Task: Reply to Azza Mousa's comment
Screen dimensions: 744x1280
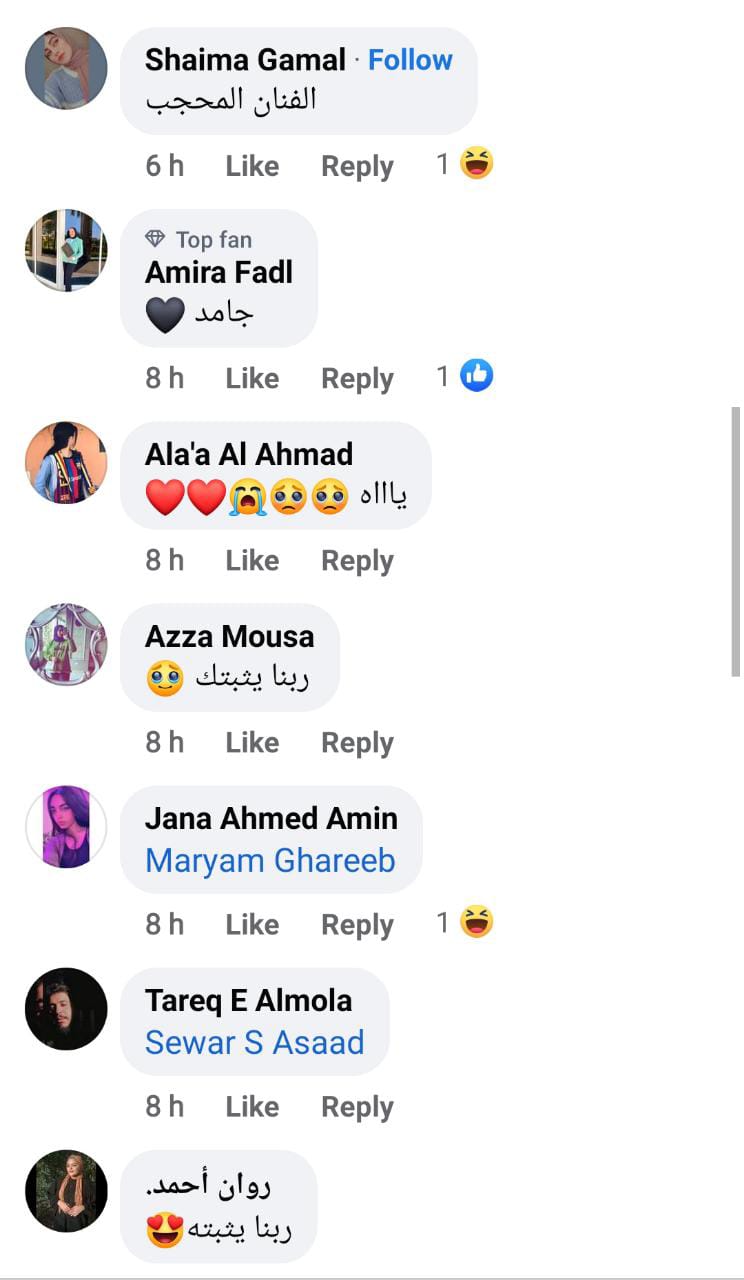Action: click(357, 743)
